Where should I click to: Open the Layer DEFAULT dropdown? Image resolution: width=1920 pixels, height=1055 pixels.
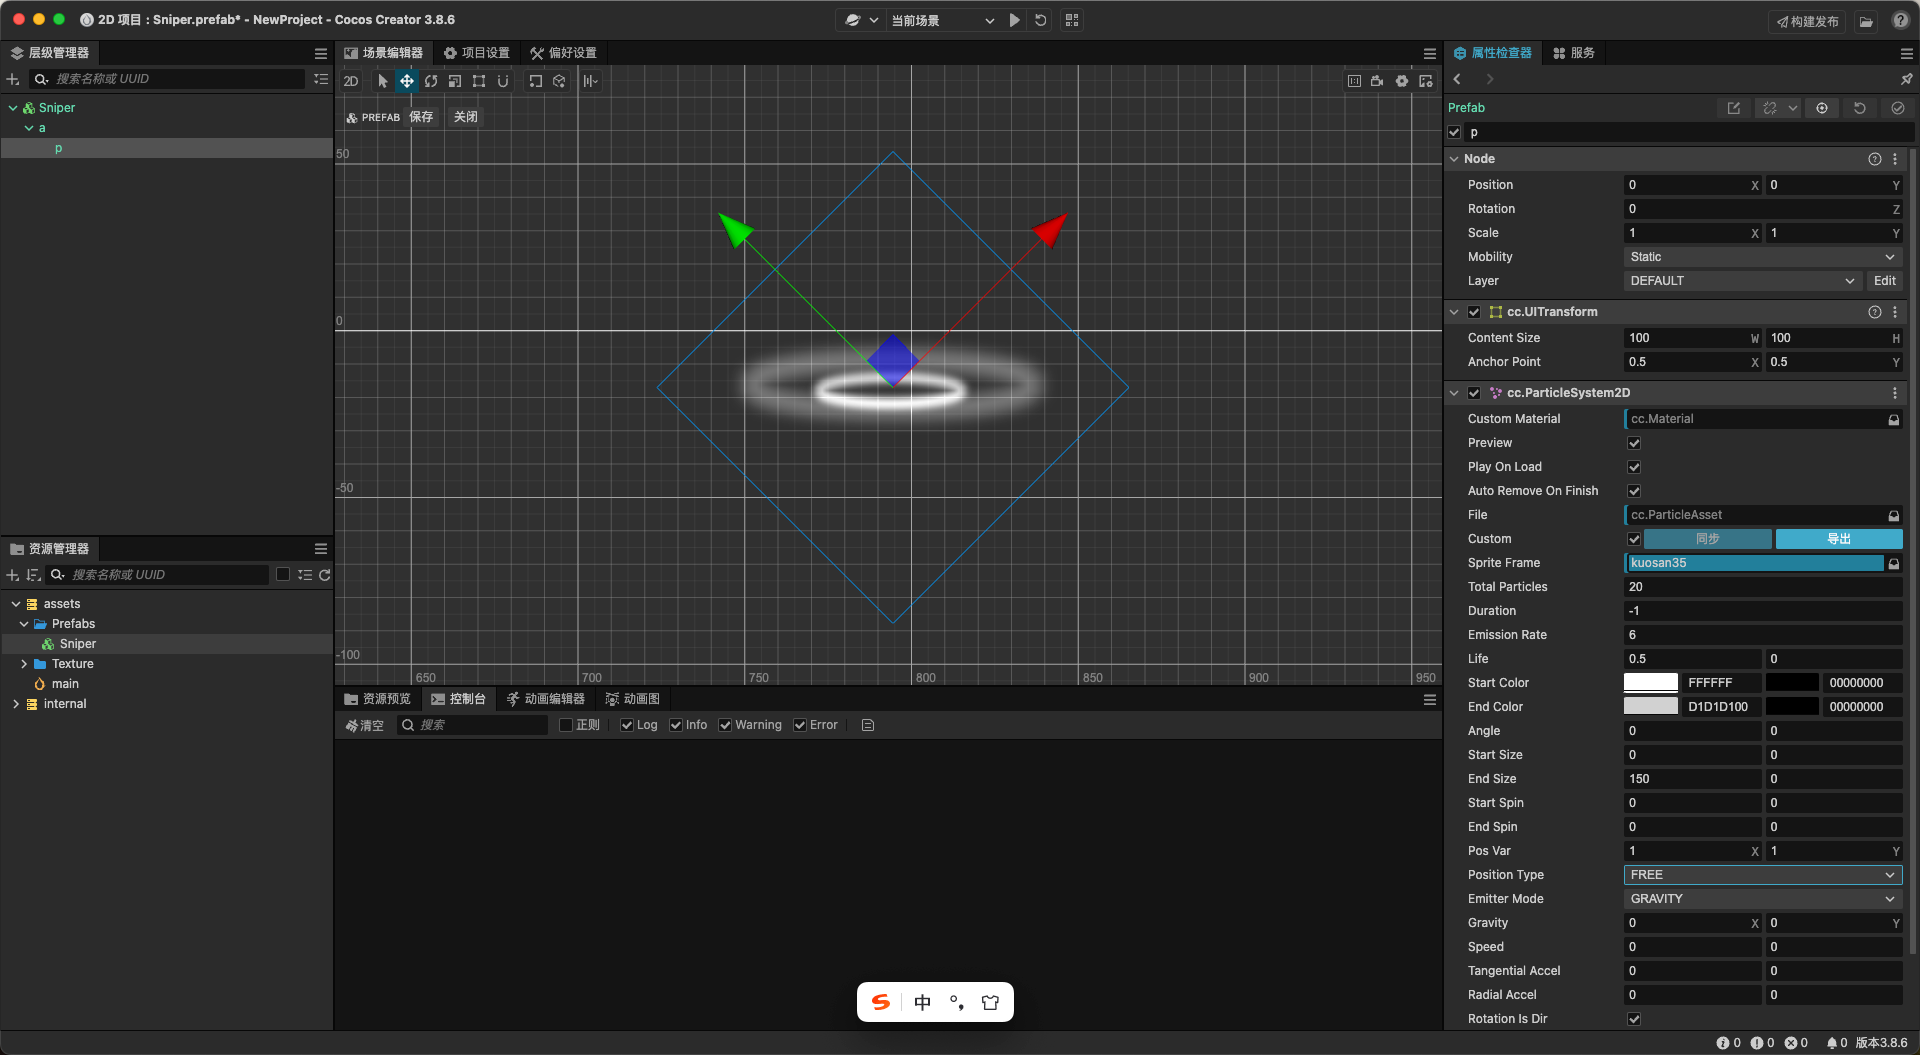point(1742,281)
